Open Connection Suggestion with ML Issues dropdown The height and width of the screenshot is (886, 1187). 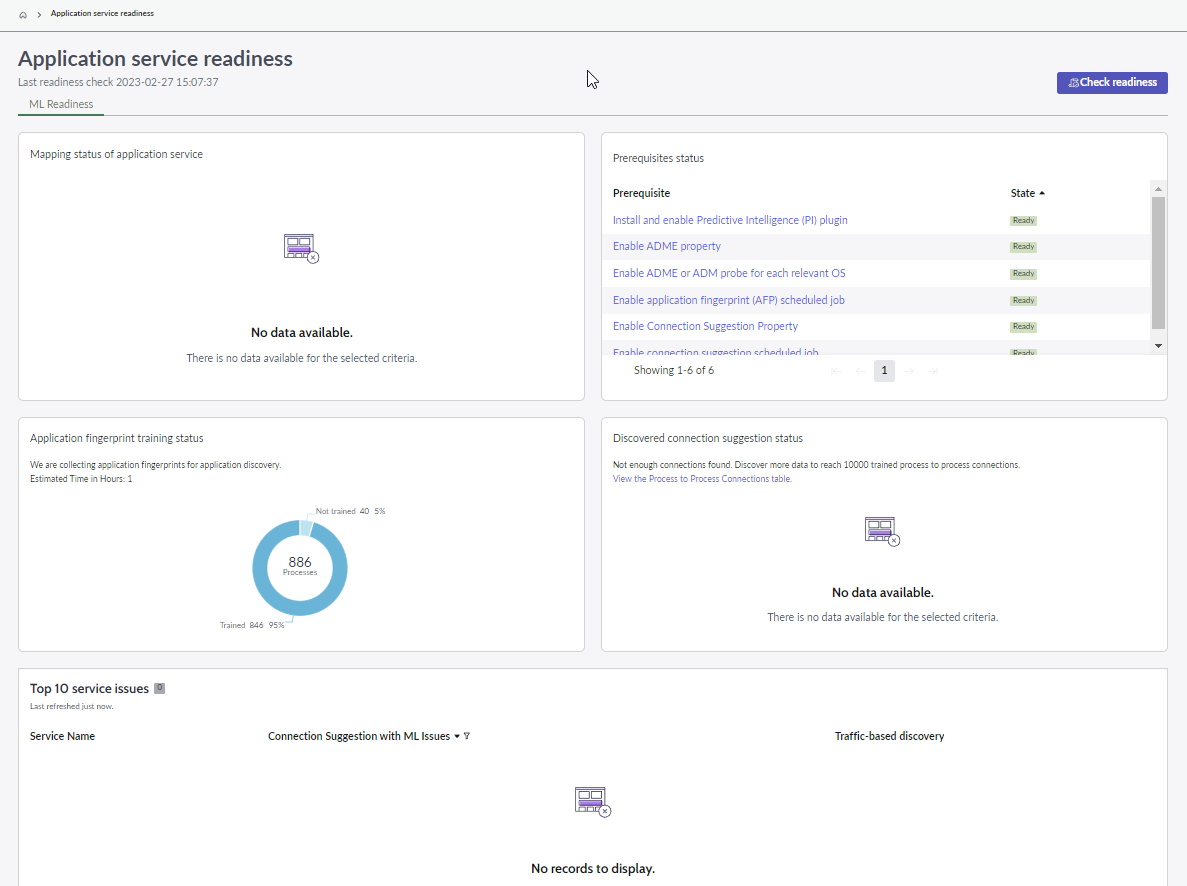[x=457, y=736]
